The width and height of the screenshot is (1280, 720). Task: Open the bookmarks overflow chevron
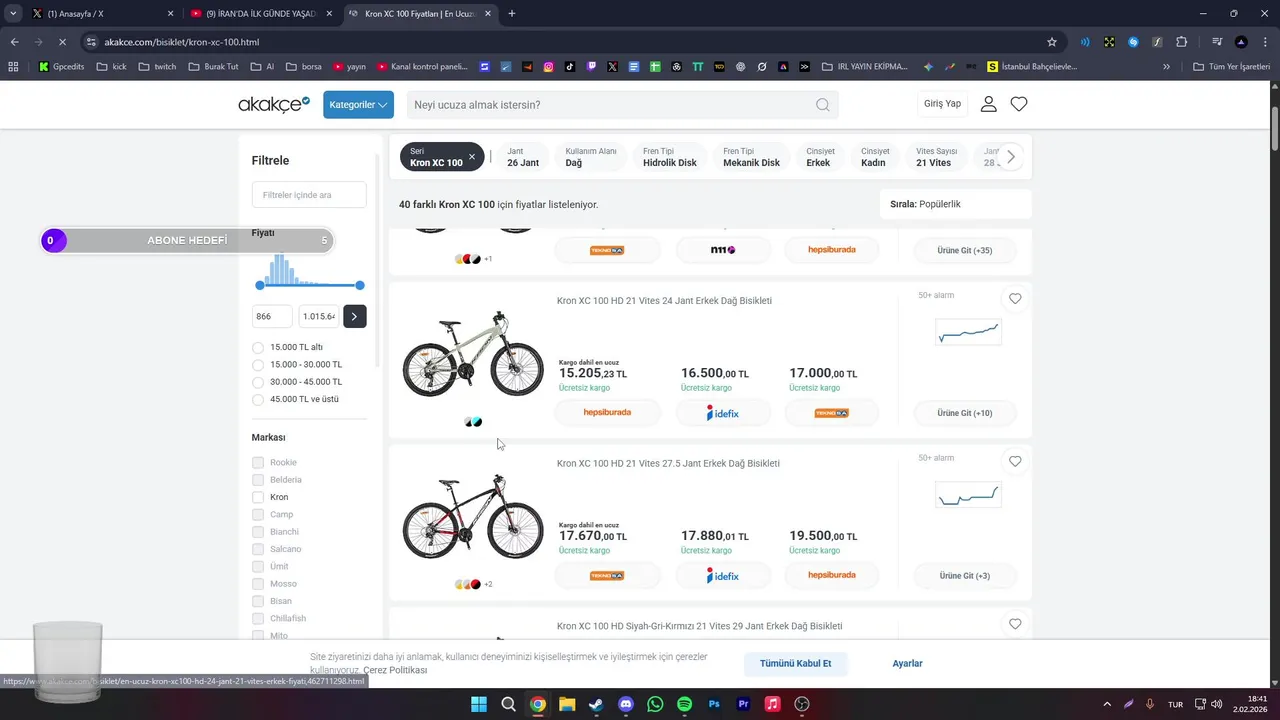coord(1166,67)
